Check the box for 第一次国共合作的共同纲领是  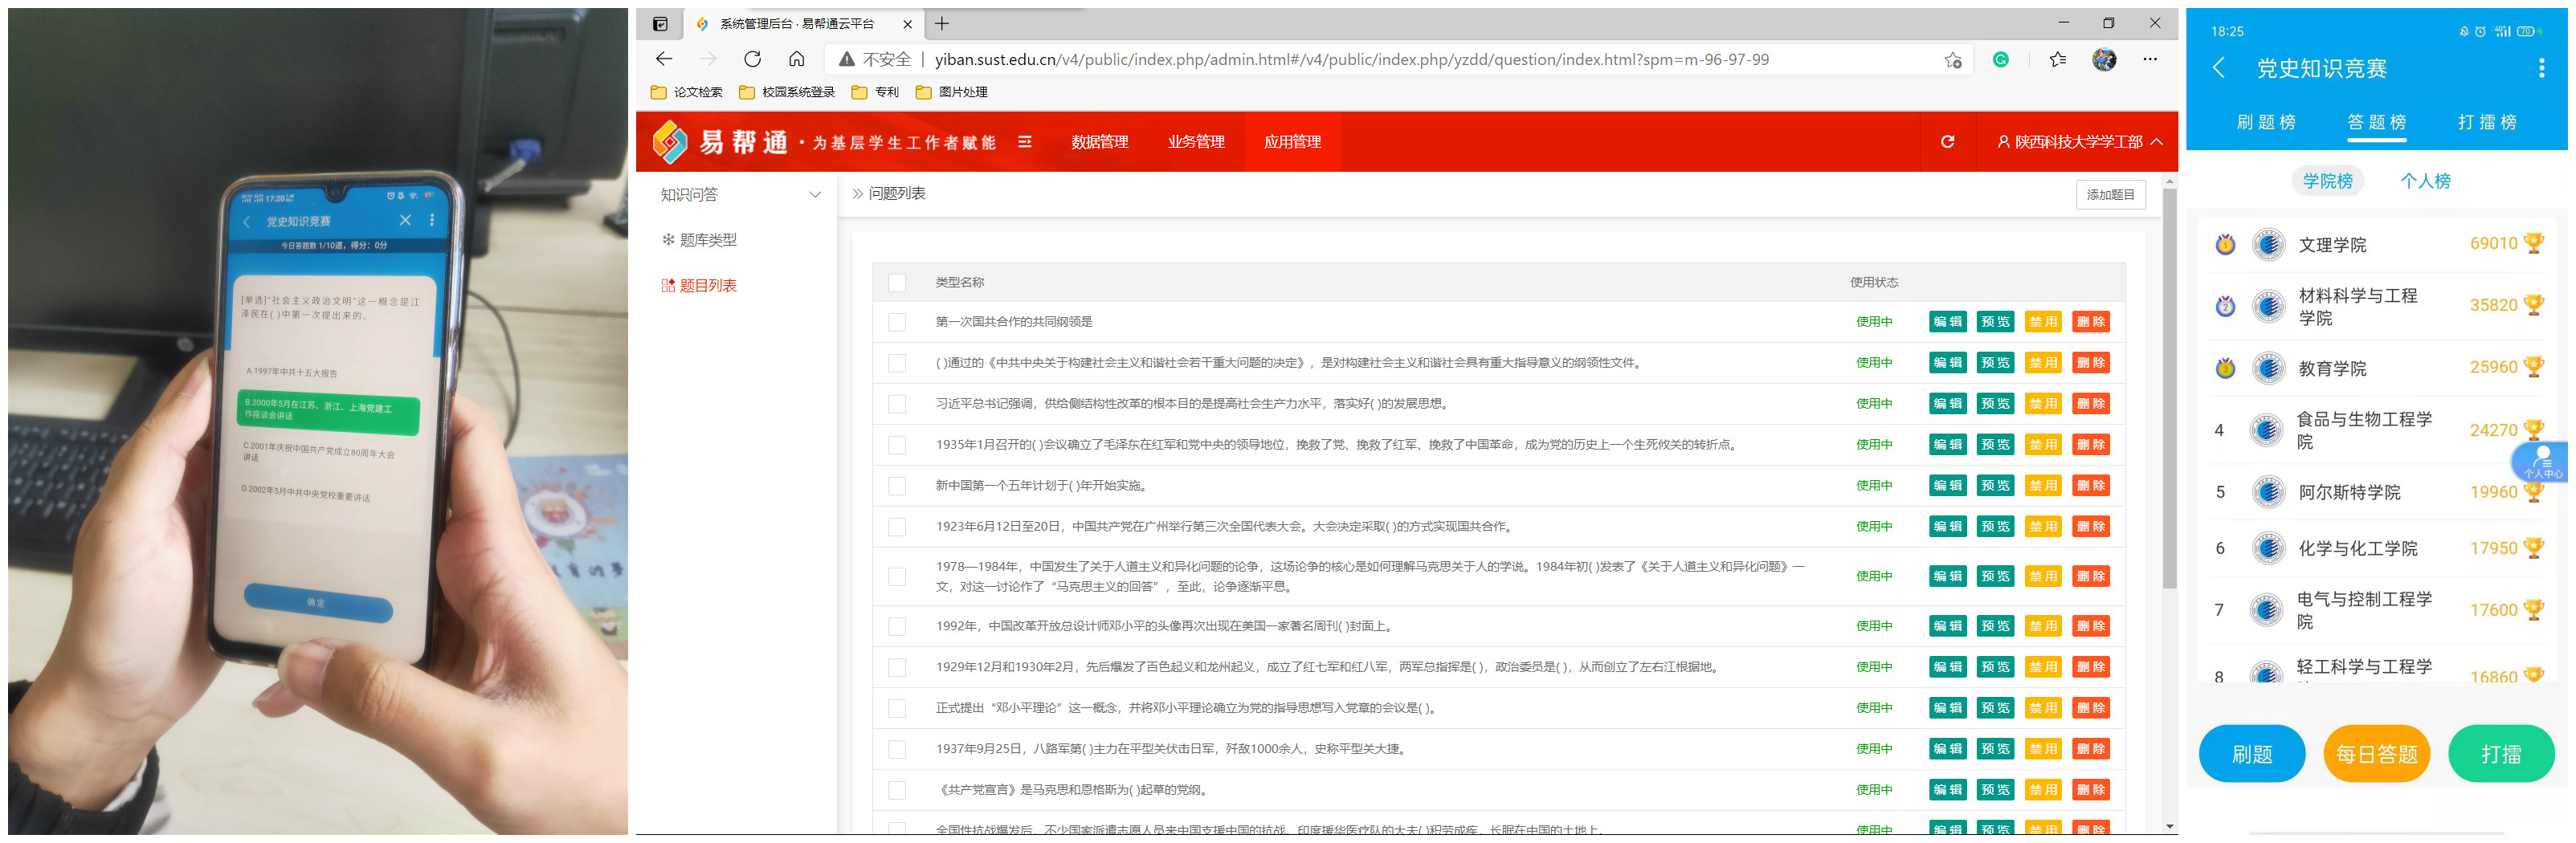897,322
